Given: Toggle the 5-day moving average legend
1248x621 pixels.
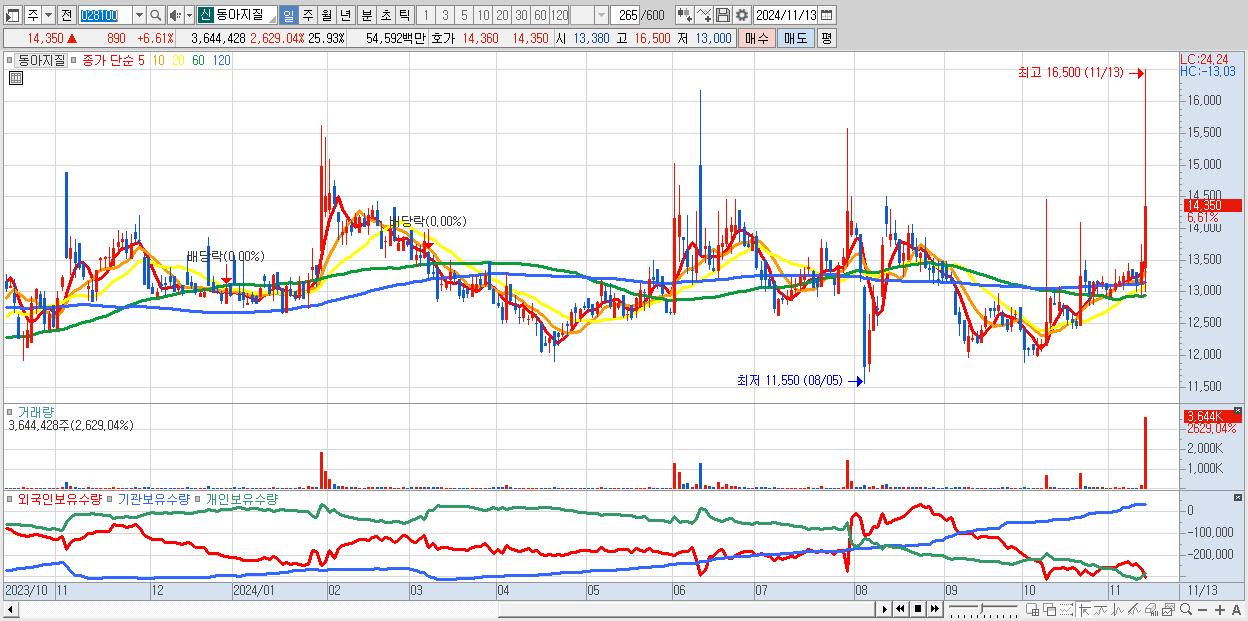Looking at the screenshot, I should tap(141, 60).
